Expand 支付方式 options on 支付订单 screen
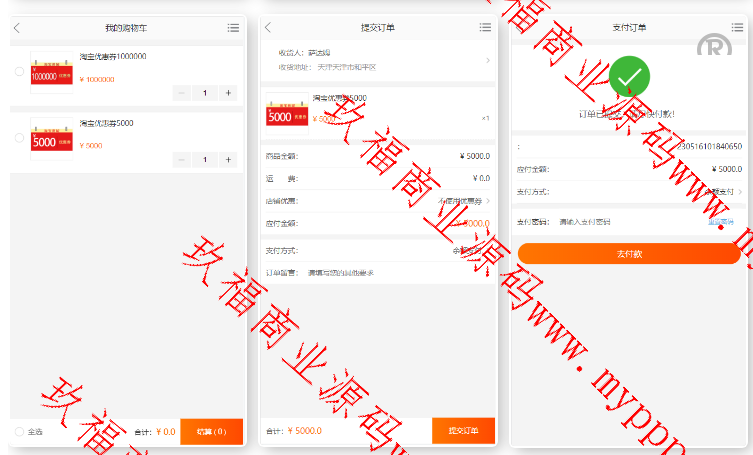 coord(718,191)
